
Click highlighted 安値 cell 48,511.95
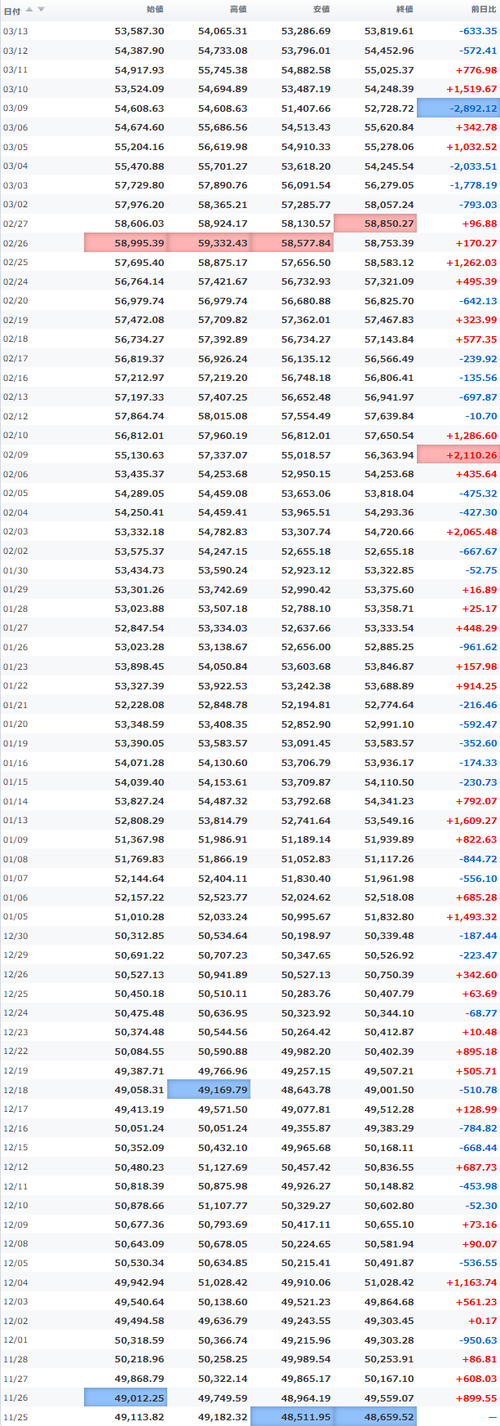[x=292, y=1418]
